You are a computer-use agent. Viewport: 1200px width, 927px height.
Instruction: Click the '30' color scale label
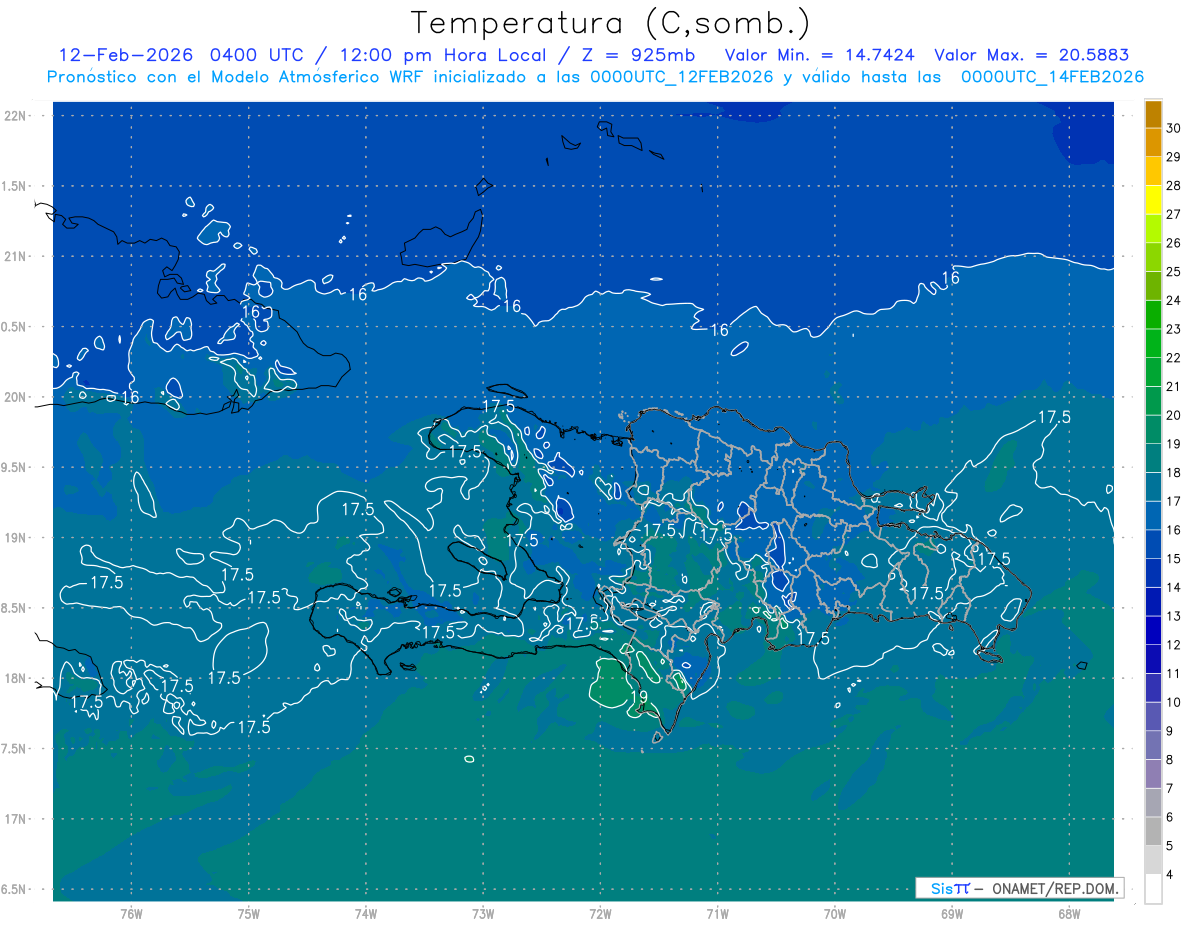pyautogui.click(x=1174, y=128)
